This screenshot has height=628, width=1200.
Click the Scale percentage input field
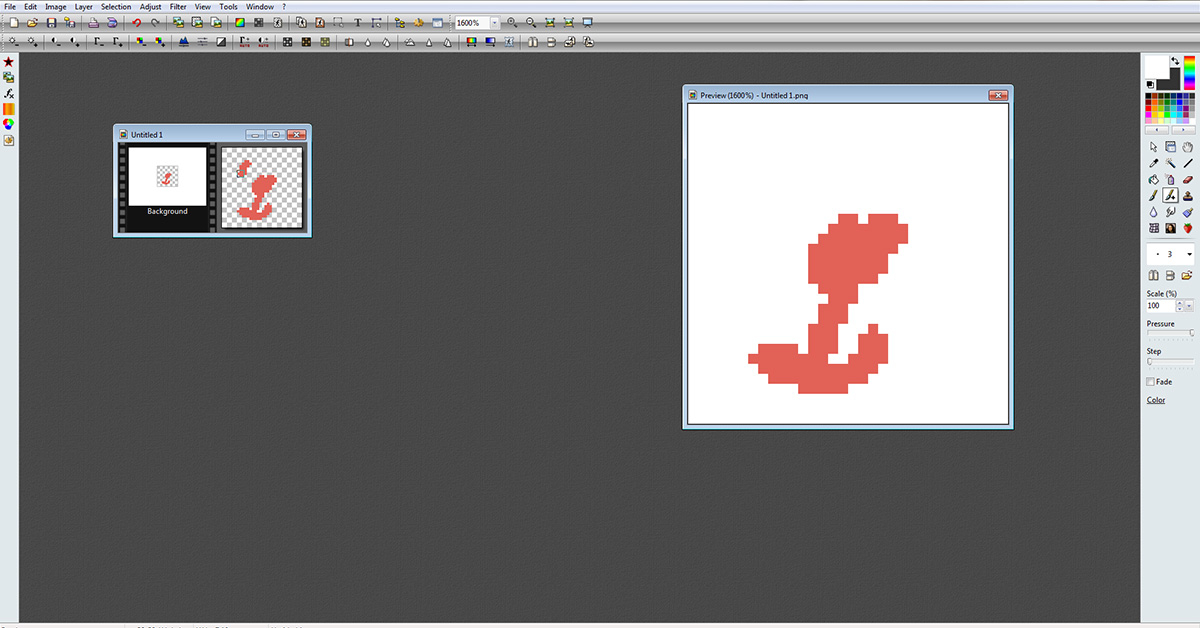point(1160,306)
